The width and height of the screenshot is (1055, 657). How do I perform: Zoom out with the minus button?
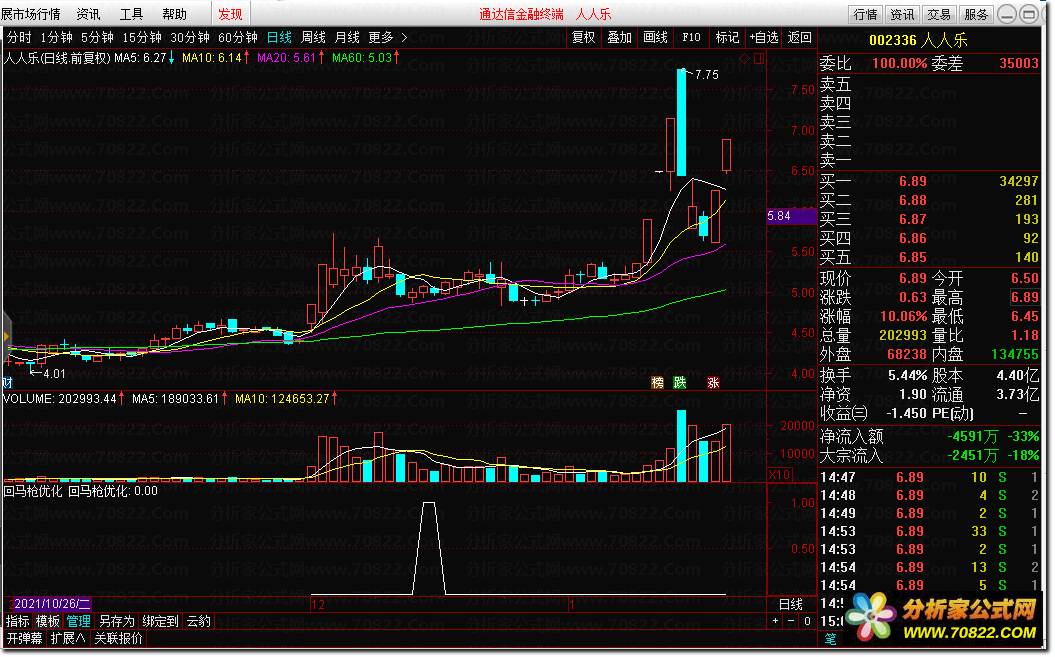point(791,621)
